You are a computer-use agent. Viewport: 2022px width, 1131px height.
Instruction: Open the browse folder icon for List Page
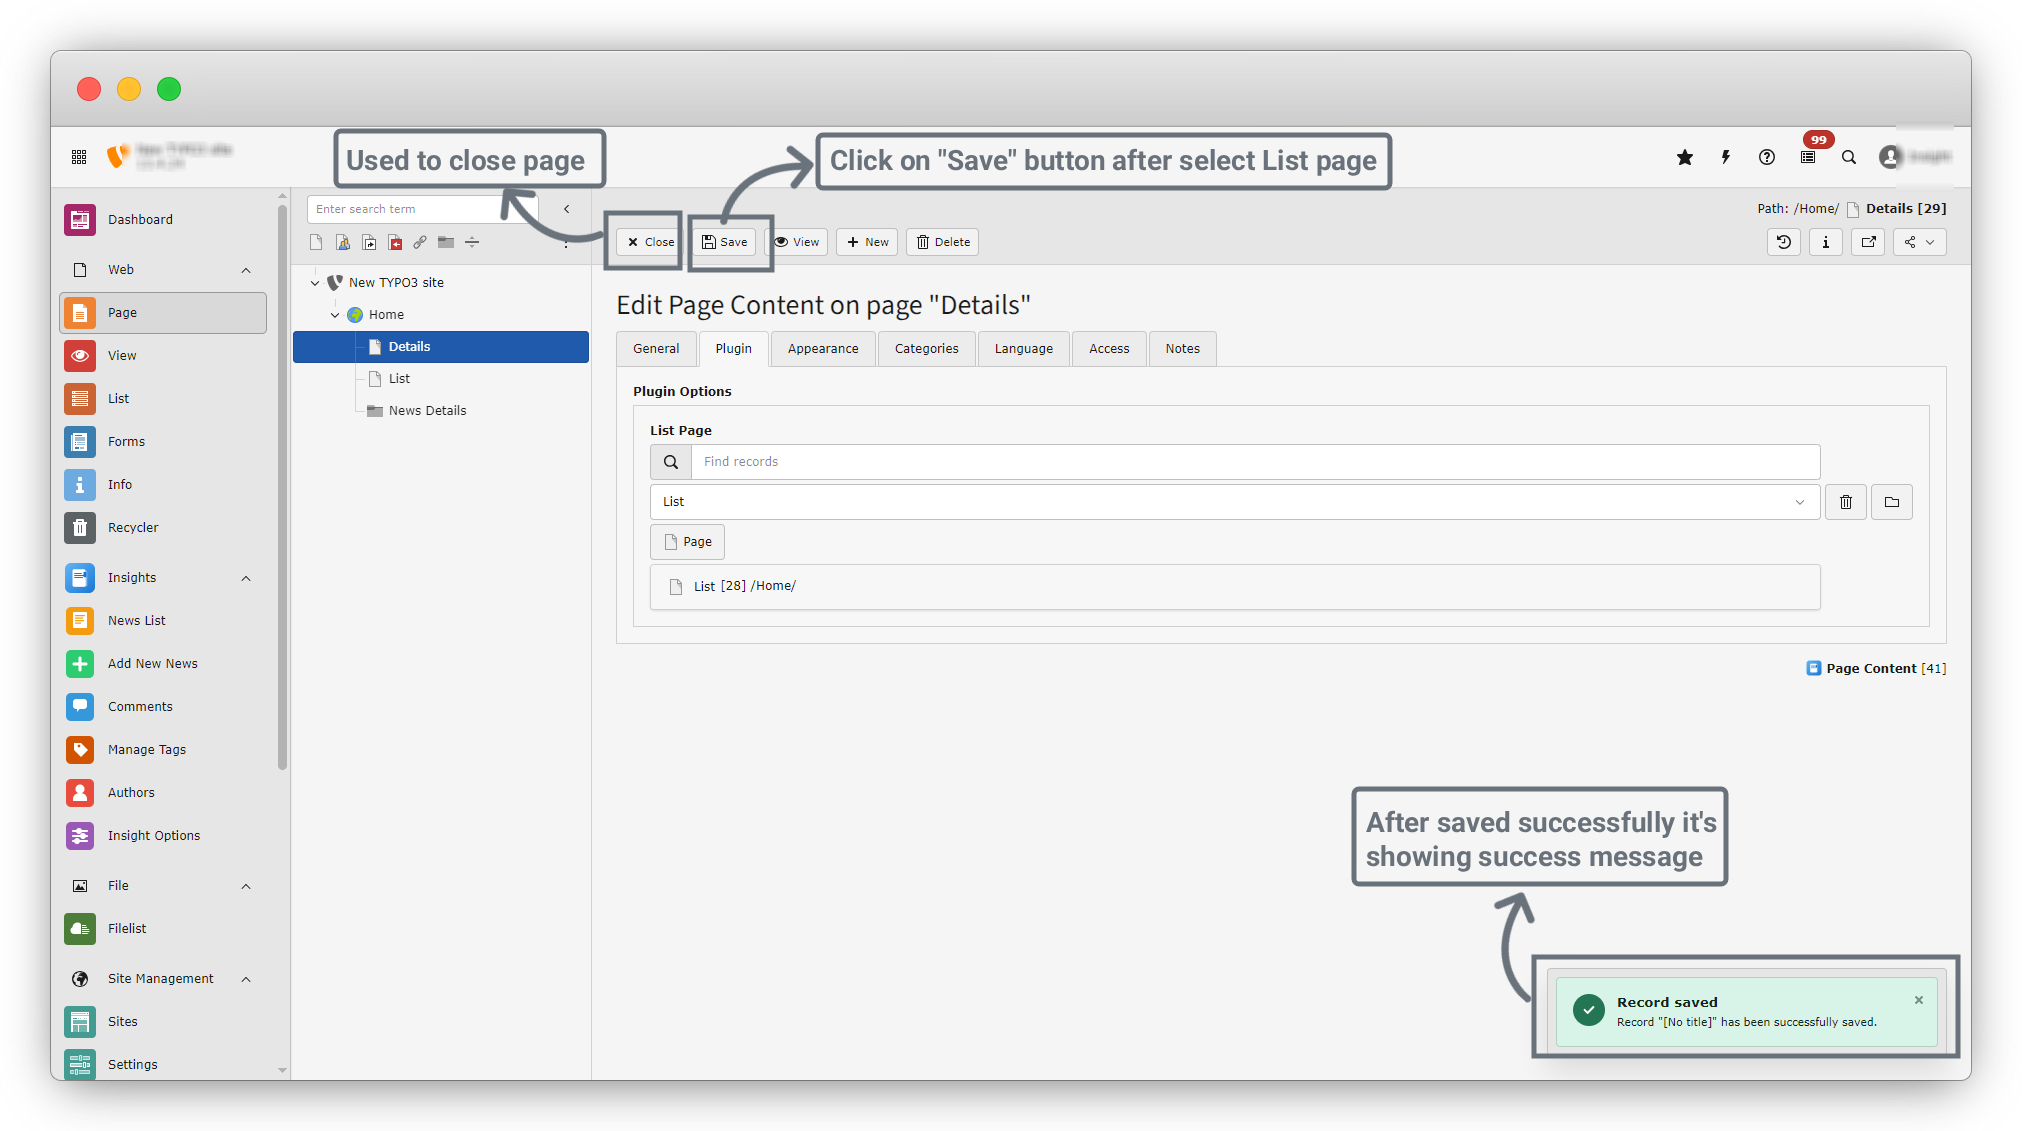1892,502
